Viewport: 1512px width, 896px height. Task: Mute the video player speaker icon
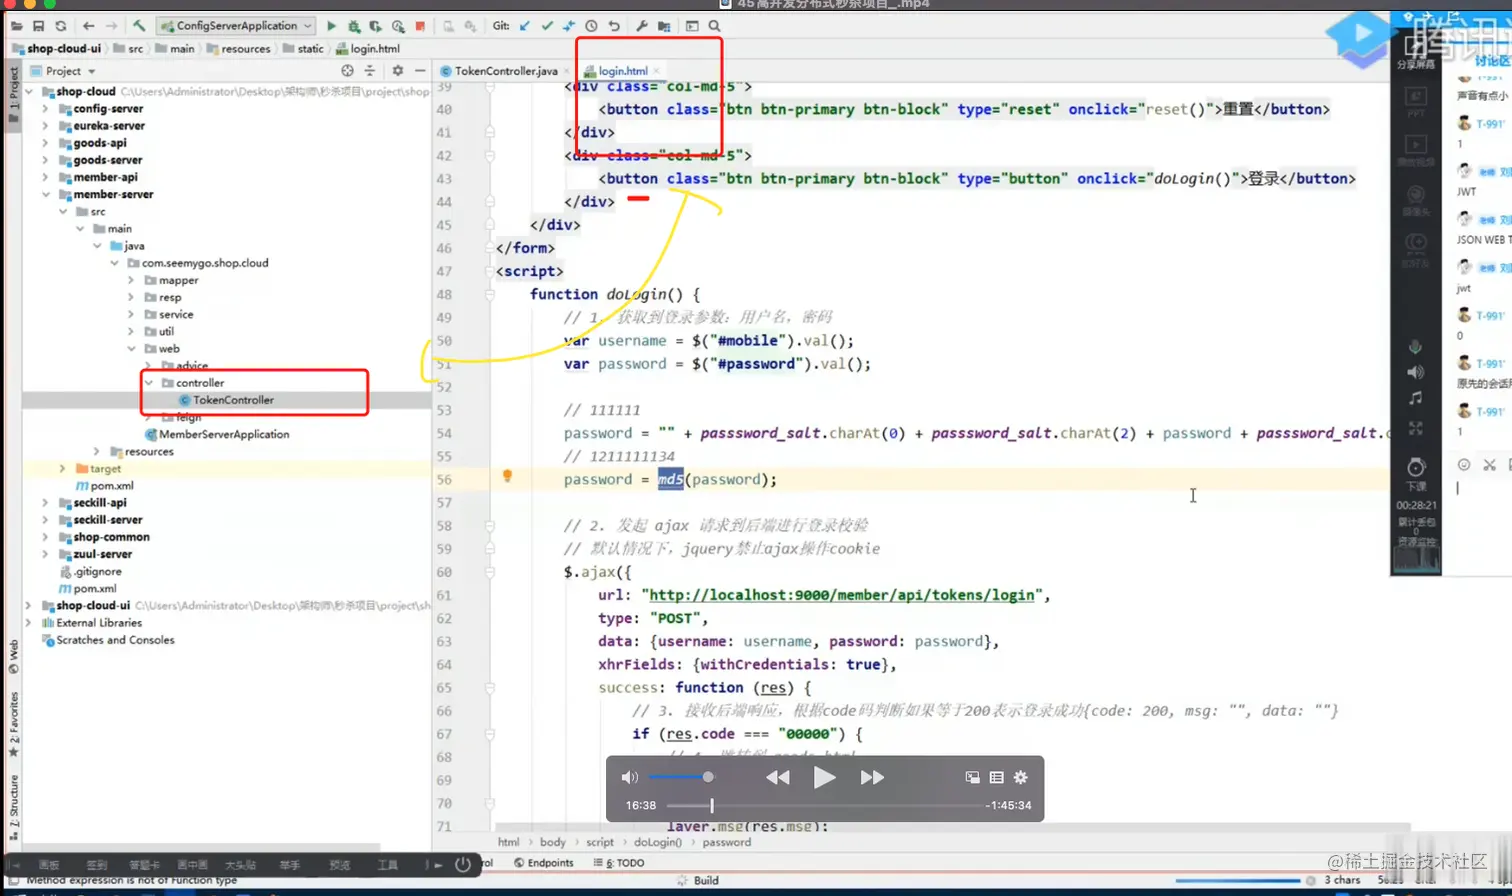click(x=630, y=778)
